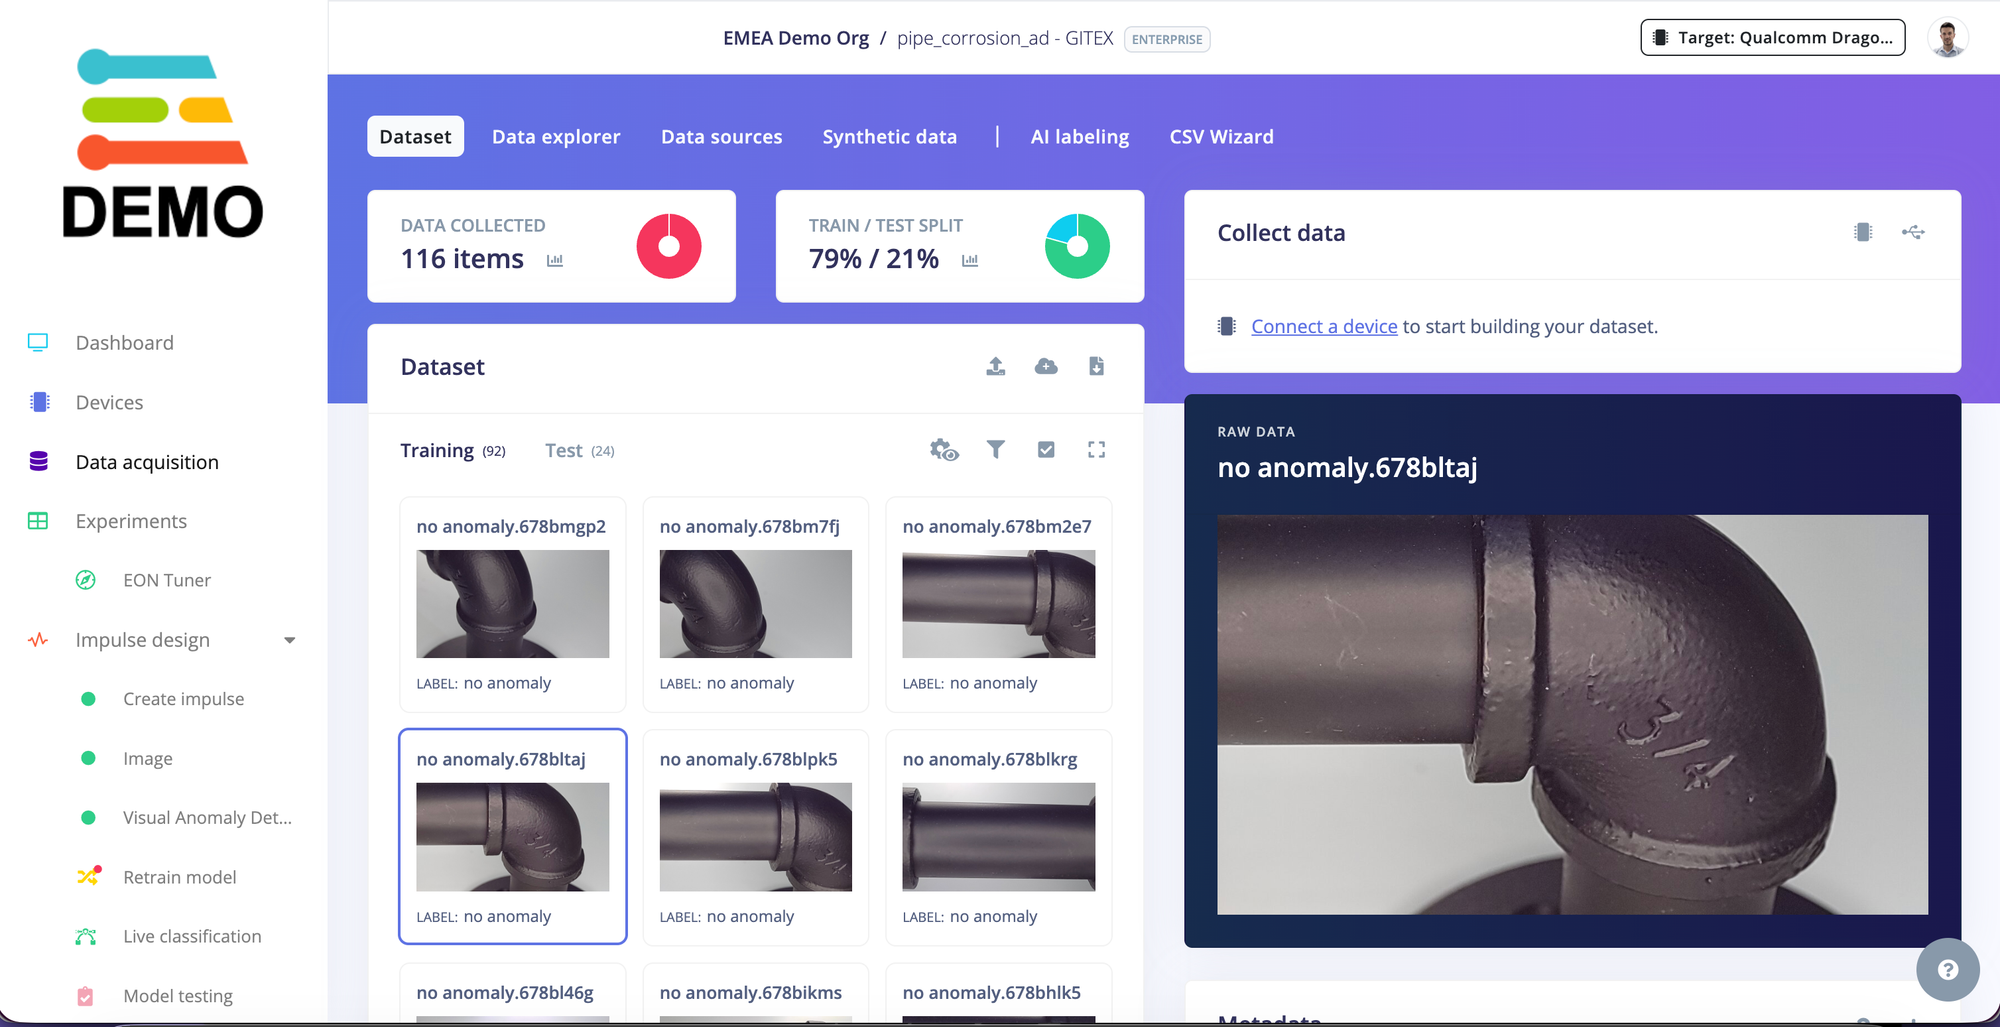Follow the Connect a device link

[1324, 326]
